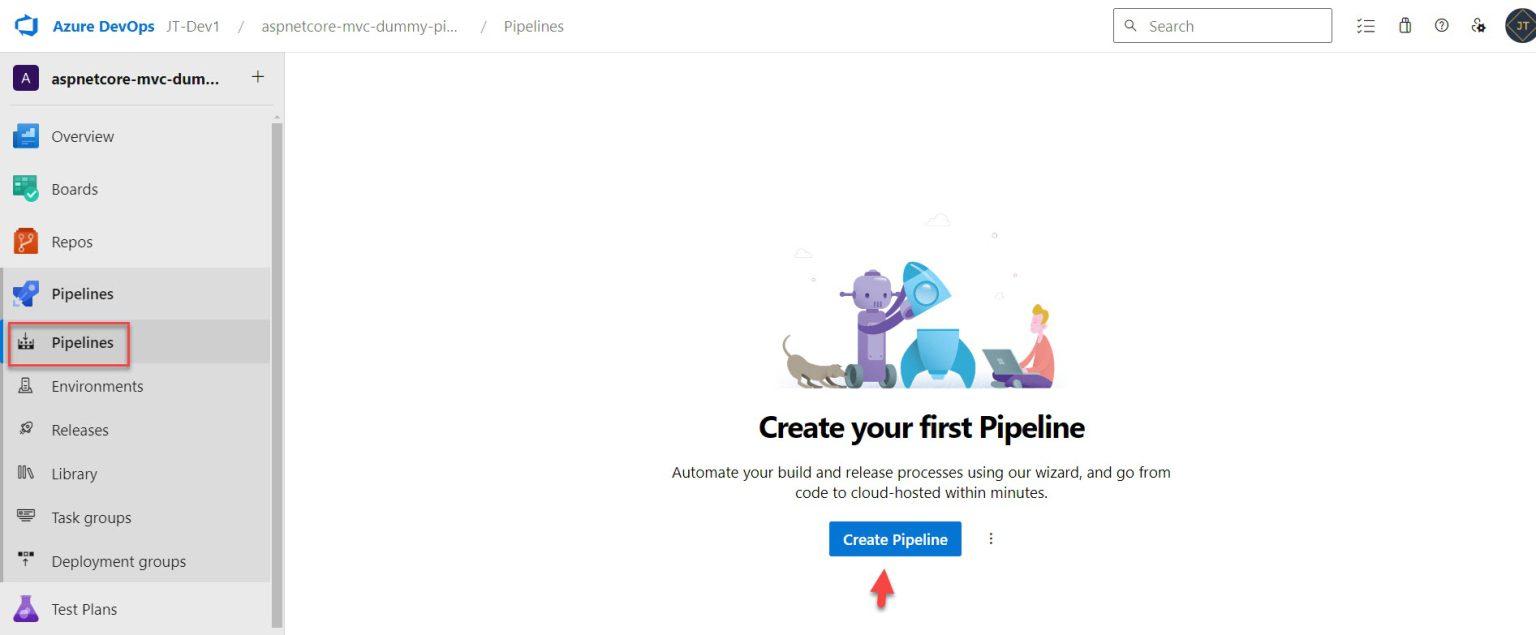Click the plus to create a new project
1536x635 pixels.
pos(257,75)
